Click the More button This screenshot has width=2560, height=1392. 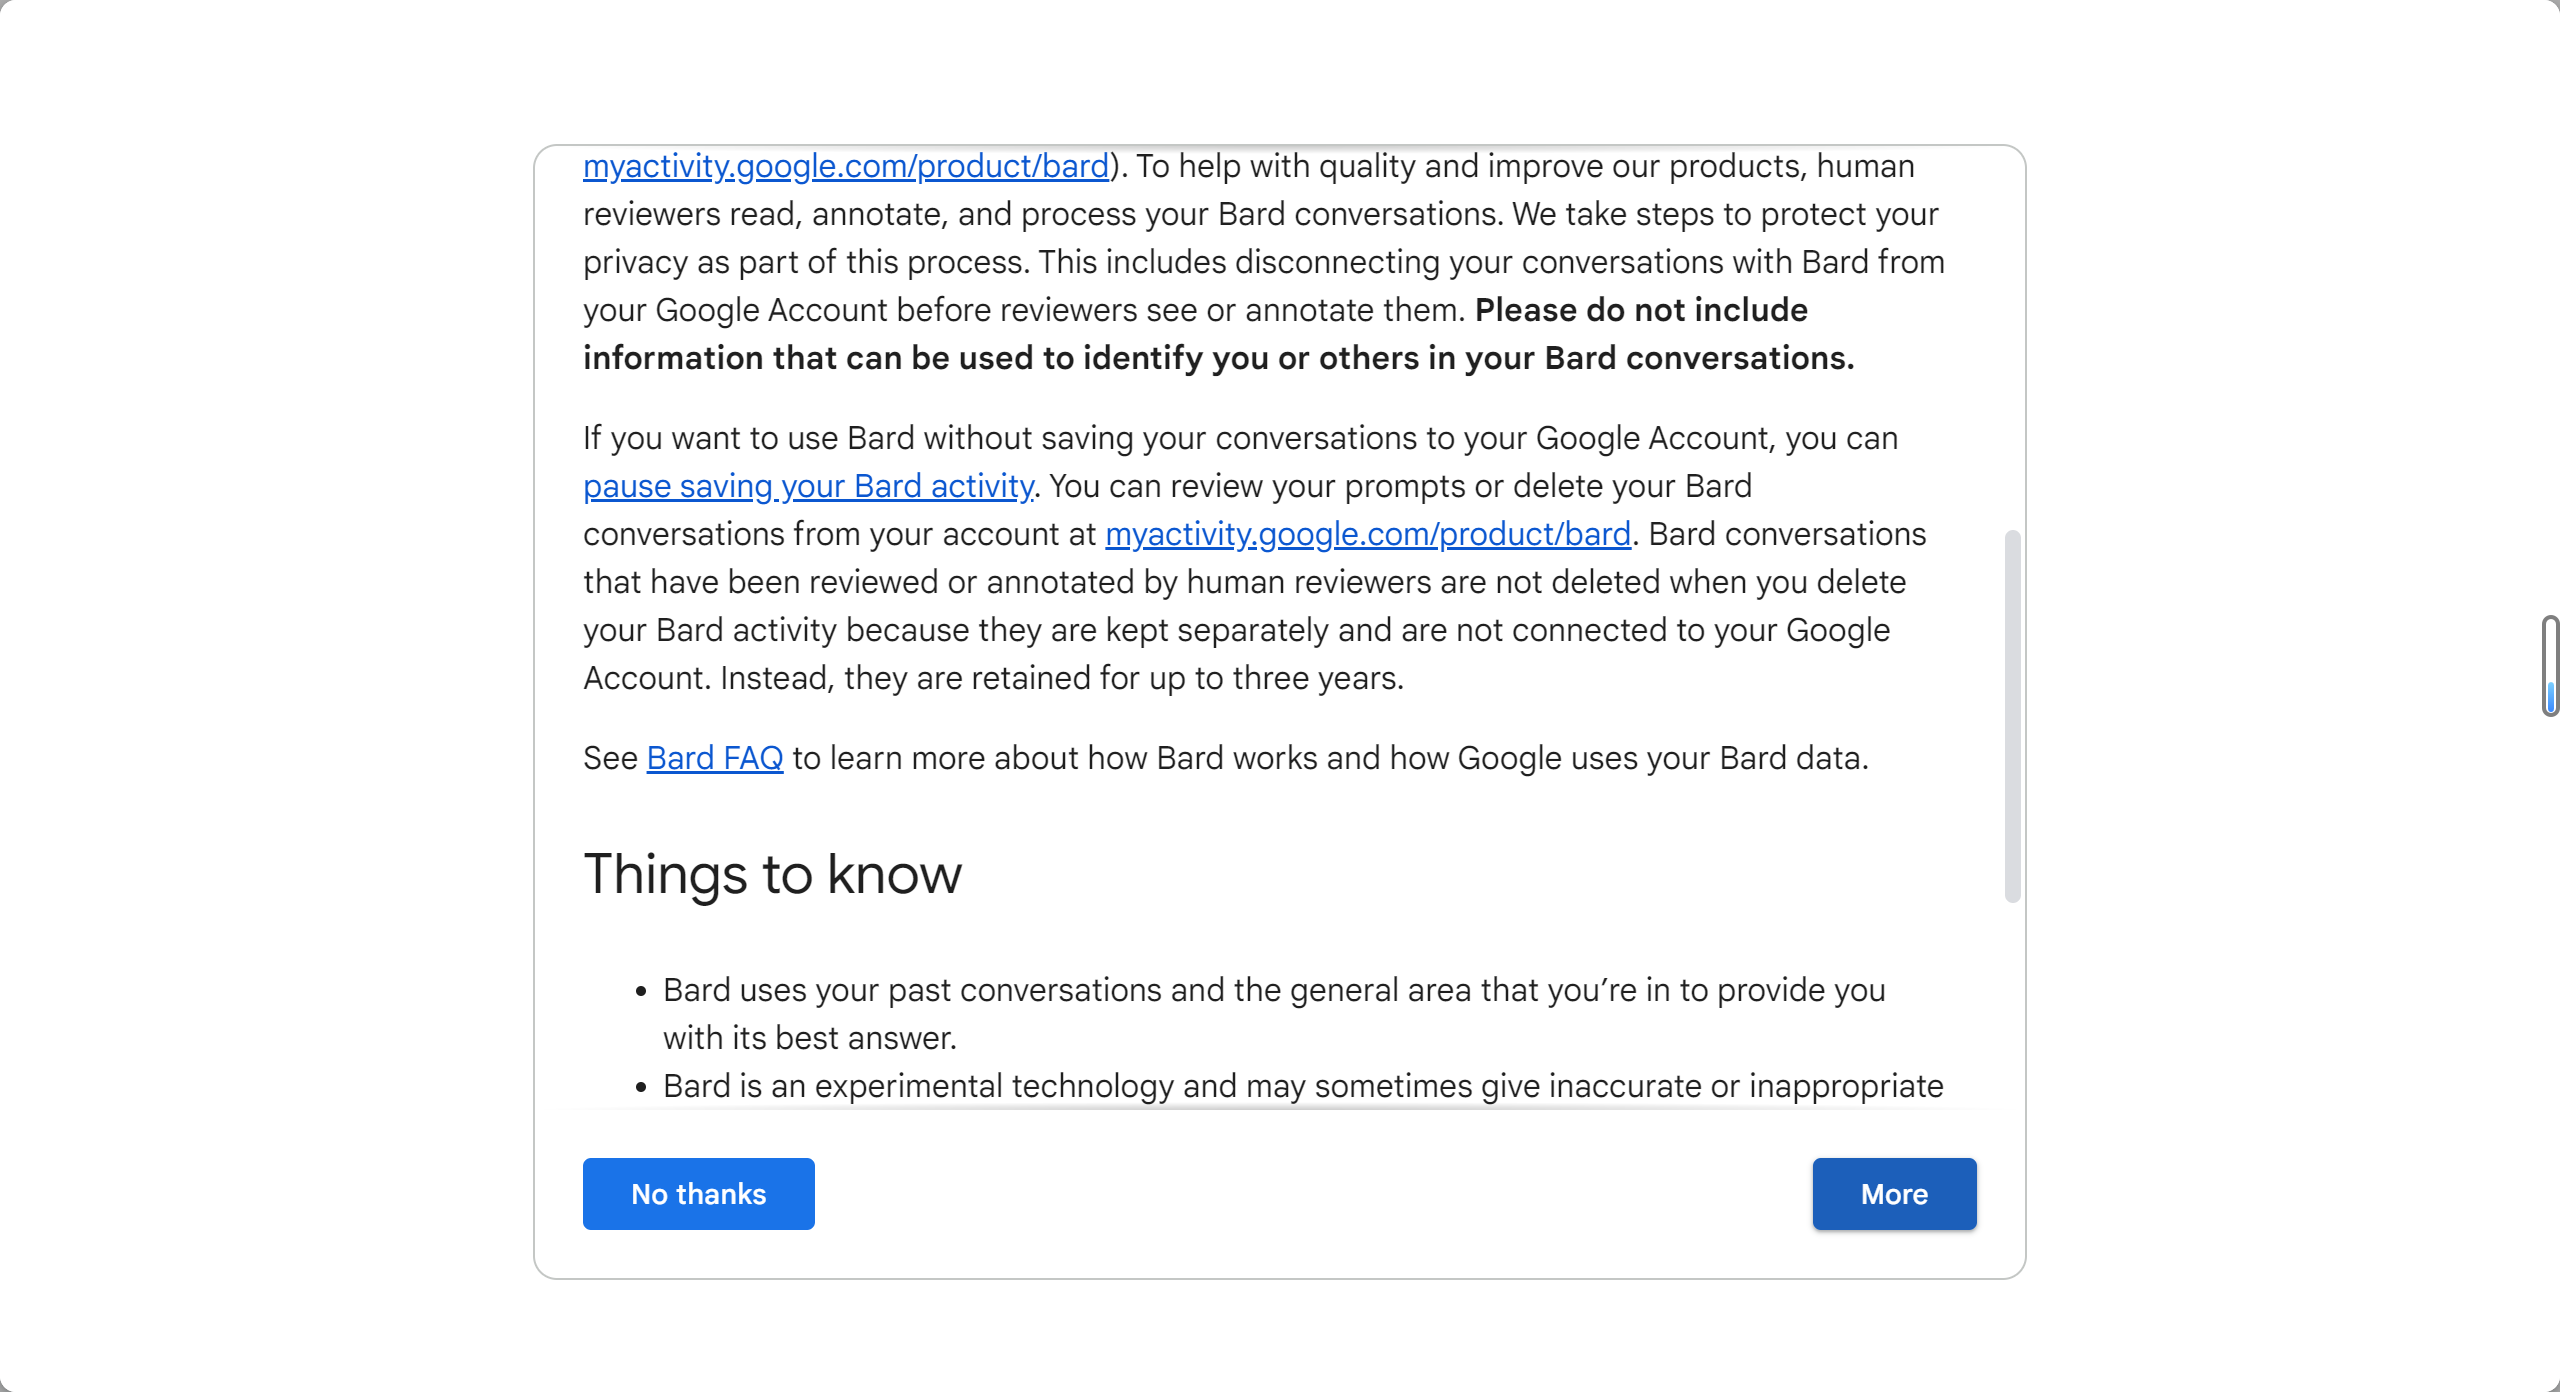[1894, 1194]
